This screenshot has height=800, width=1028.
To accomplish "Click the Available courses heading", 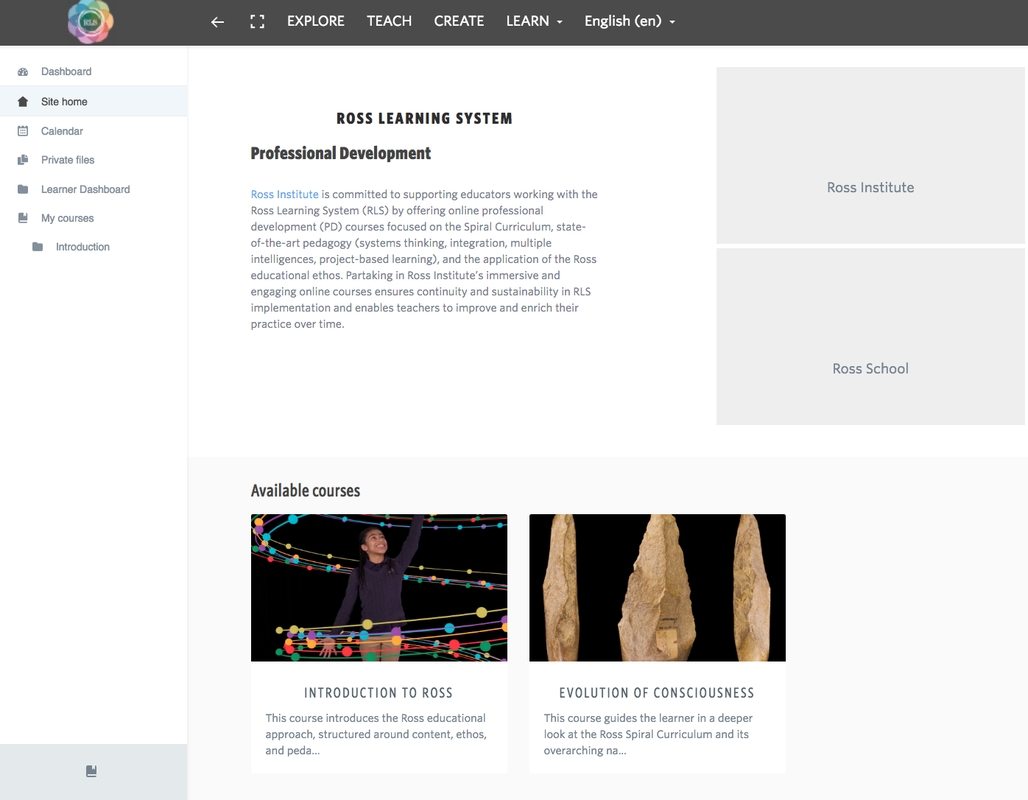I will point(306,490).
